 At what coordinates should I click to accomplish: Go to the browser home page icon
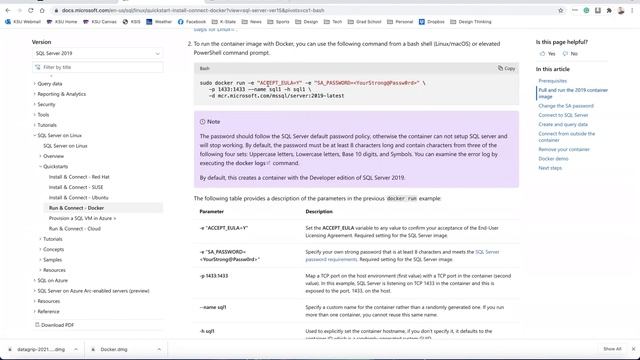[42, 10]
